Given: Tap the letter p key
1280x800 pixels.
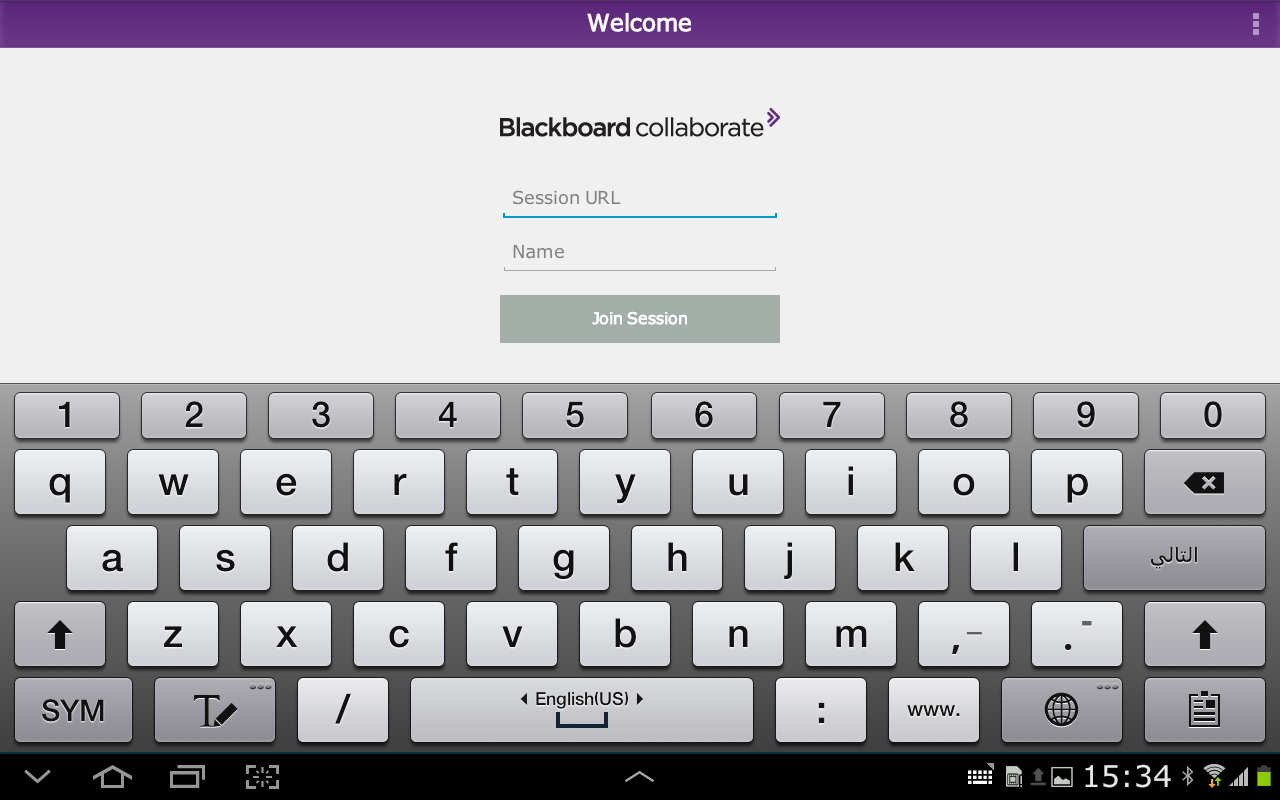Looking at the screenshot, I should (1077, 483).
